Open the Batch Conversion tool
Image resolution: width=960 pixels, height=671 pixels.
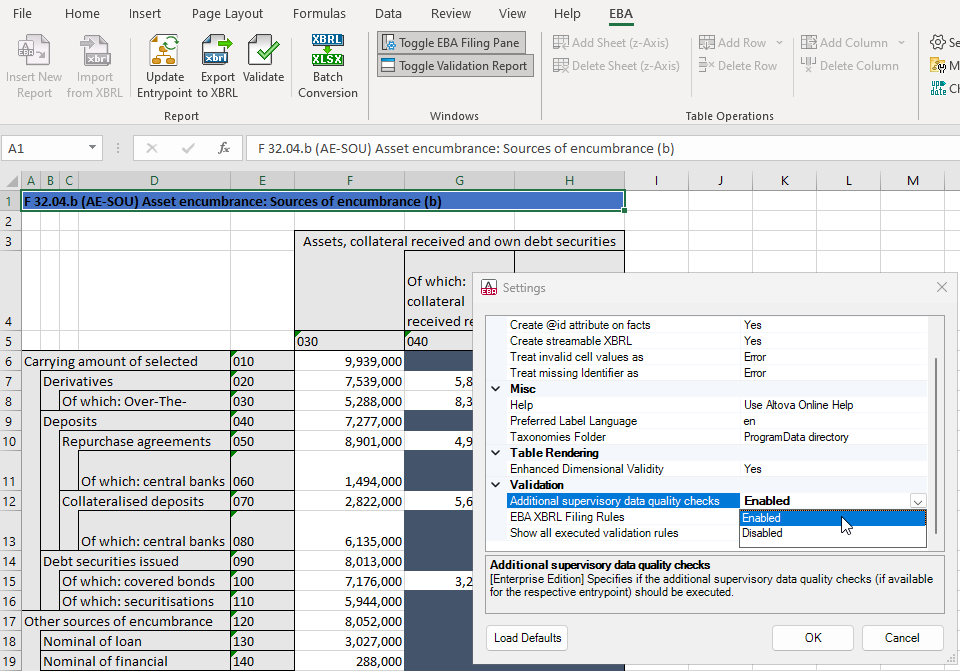[x=327, y=52]
